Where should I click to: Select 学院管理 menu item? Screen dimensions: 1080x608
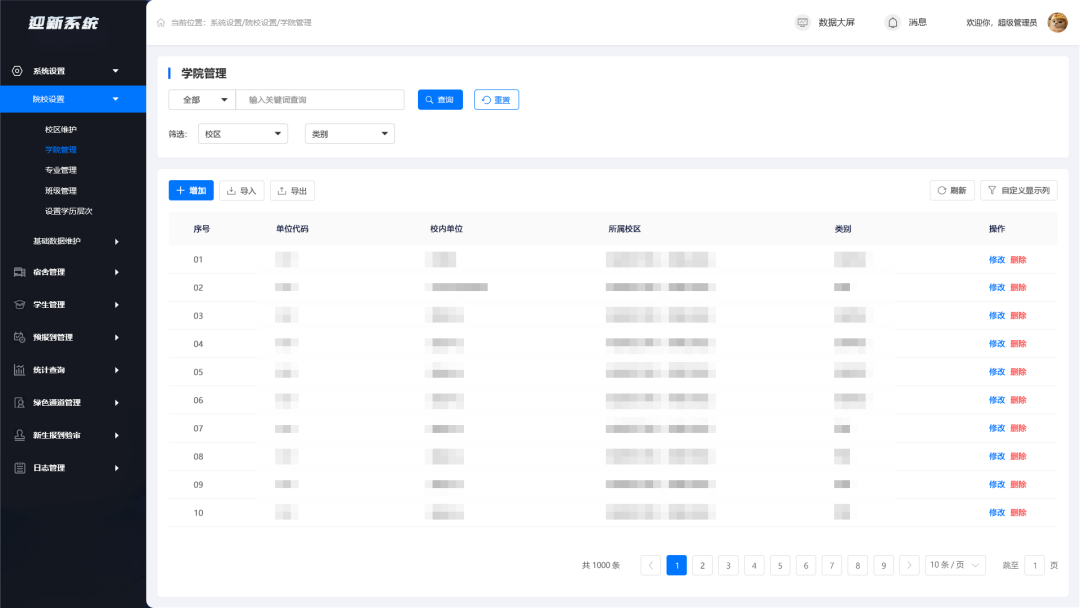click(61, 149)
